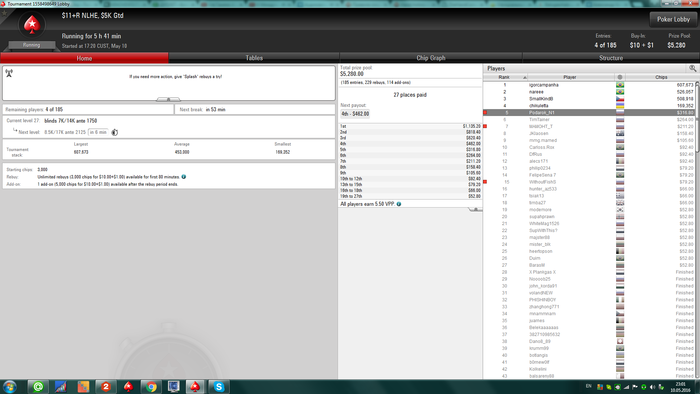Open the Poker Lobby
Screen dimensions: 700x394
point(673,19)
